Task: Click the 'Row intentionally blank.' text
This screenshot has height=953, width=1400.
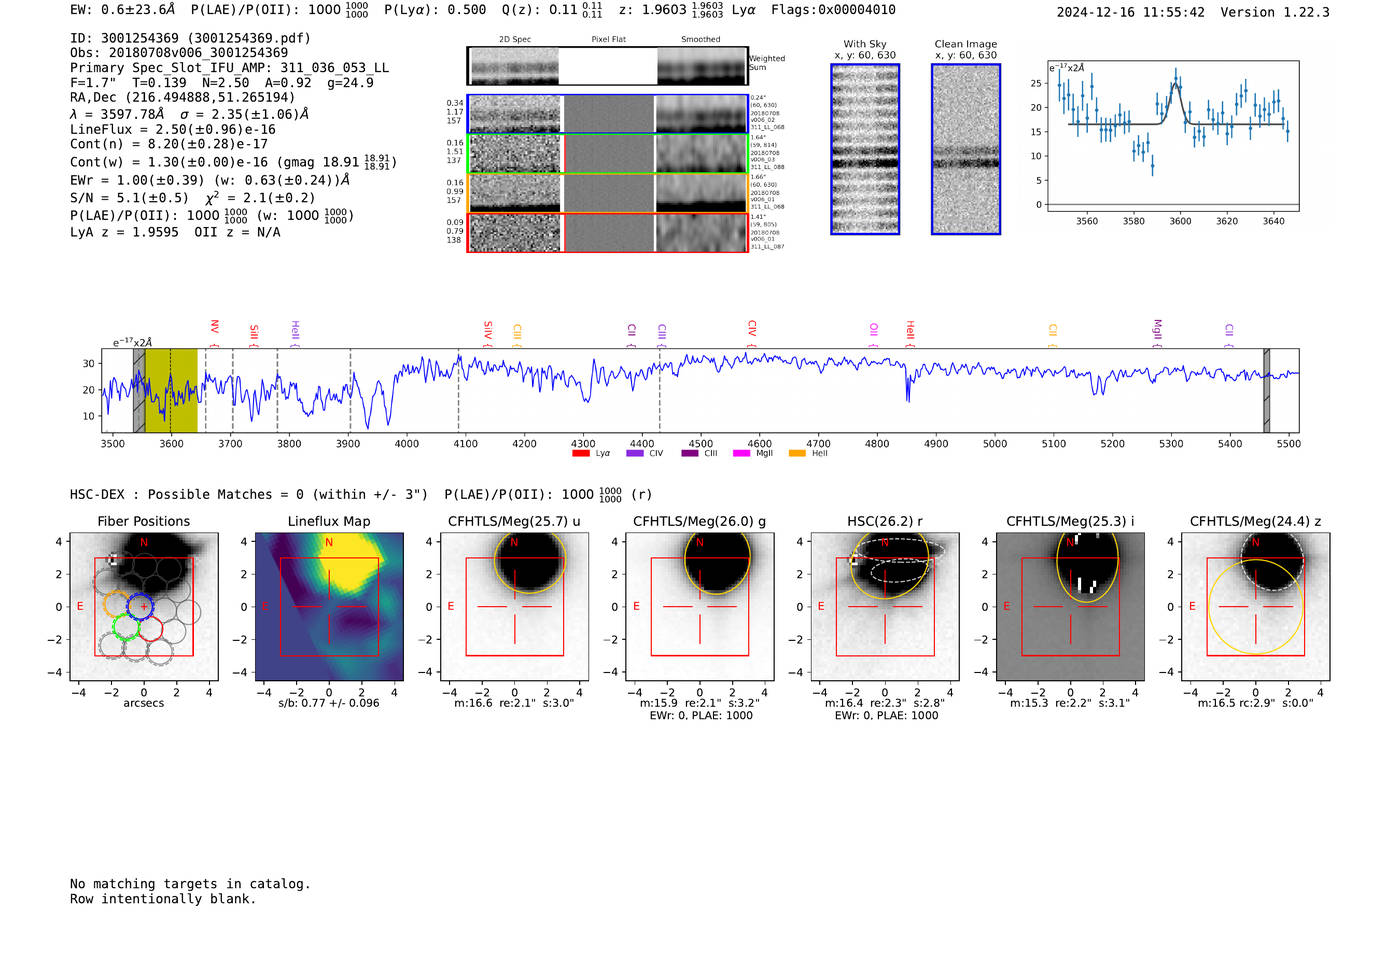Action: [163, 899]
